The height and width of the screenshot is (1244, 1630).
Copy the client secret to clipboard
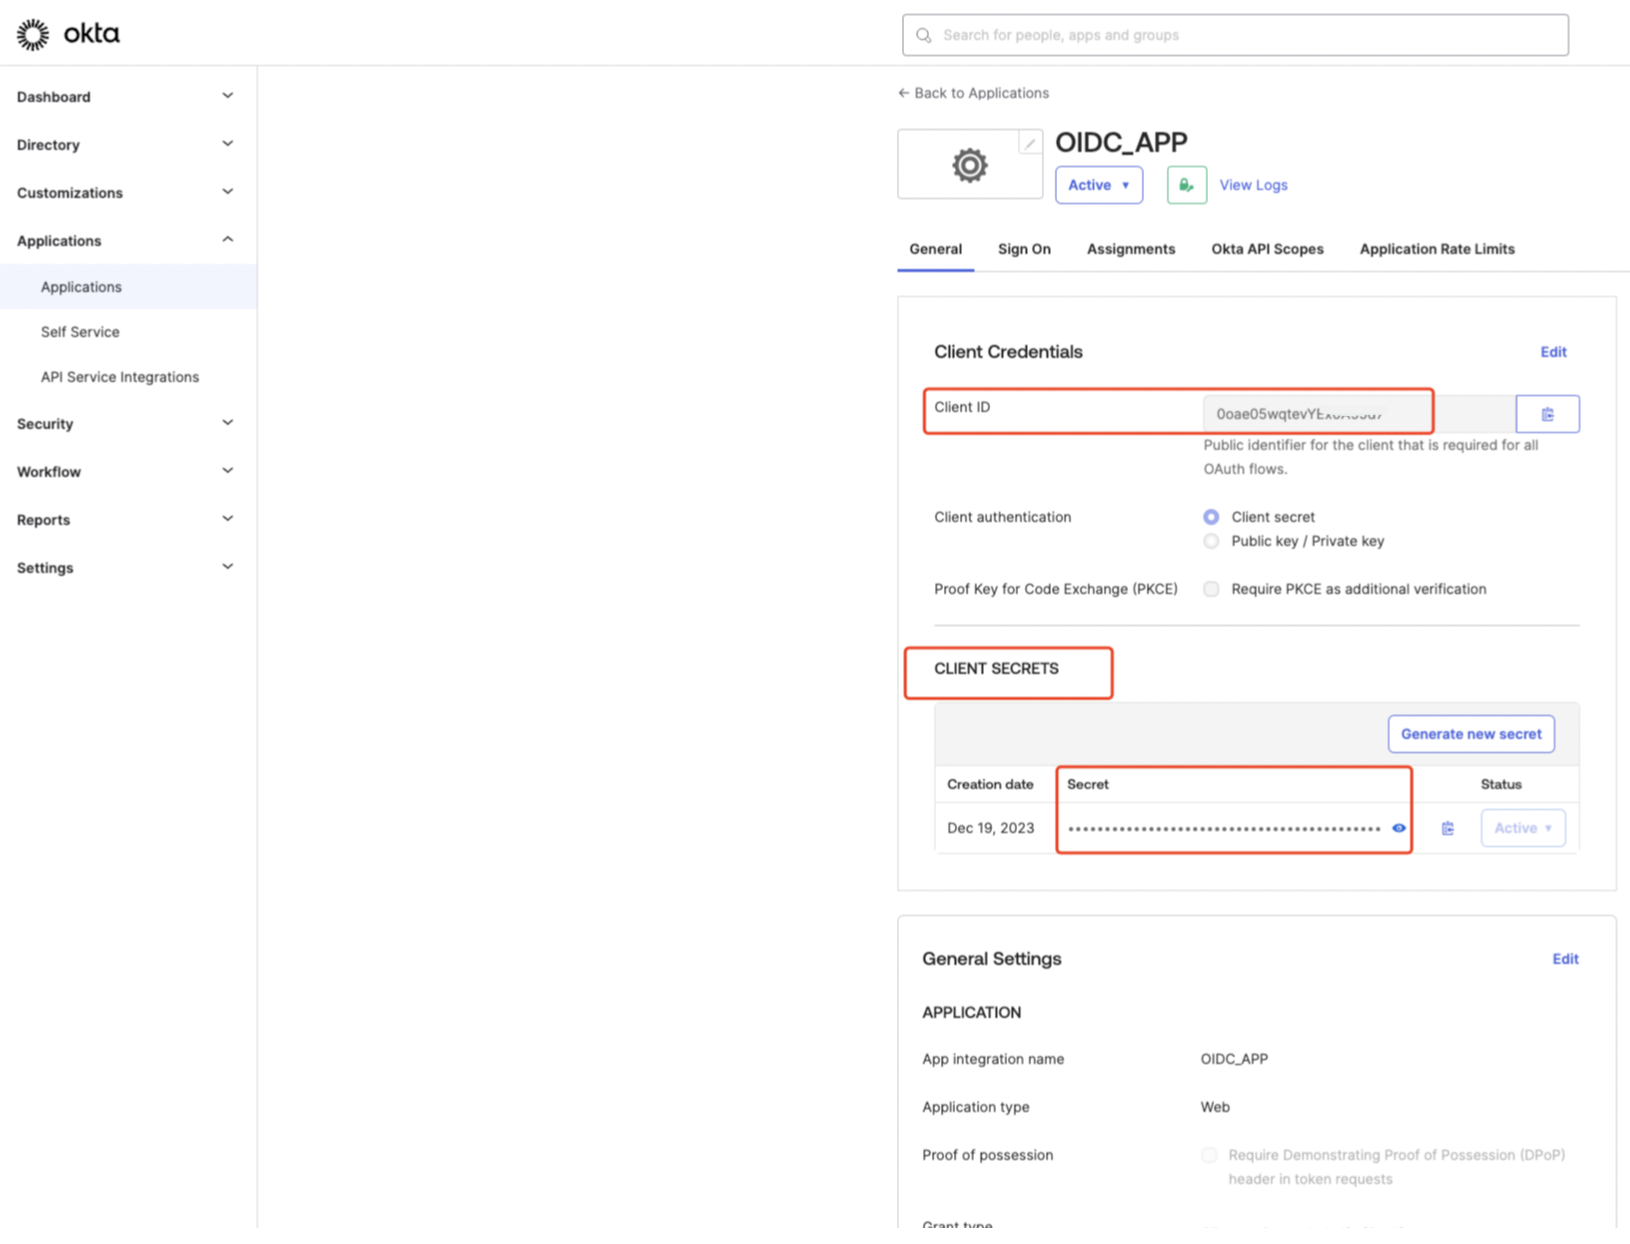click(x=1447, y=828)
